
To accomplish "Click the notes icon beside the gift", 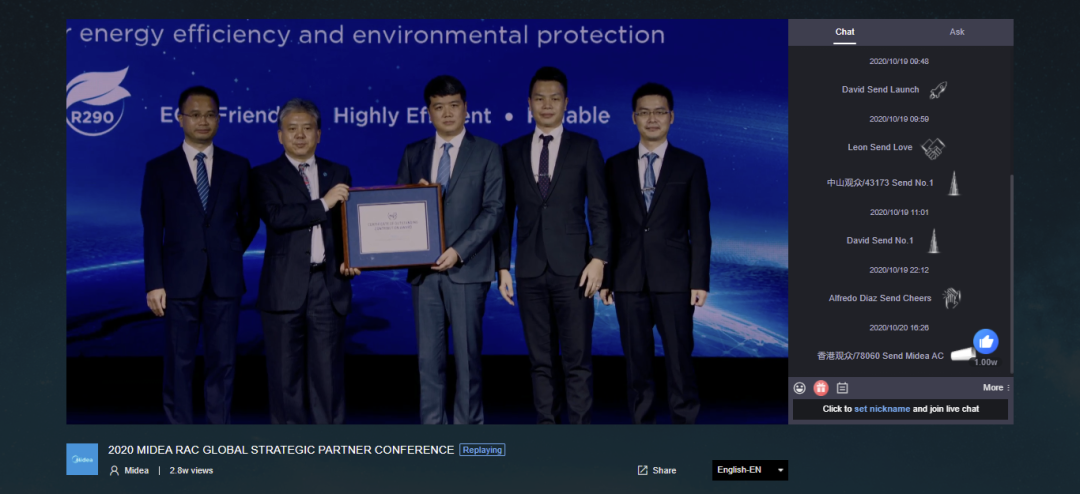I will click(842, 388).
